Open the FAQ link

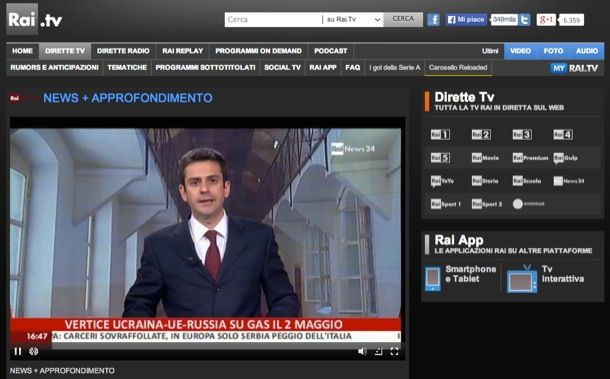point(353,68)
